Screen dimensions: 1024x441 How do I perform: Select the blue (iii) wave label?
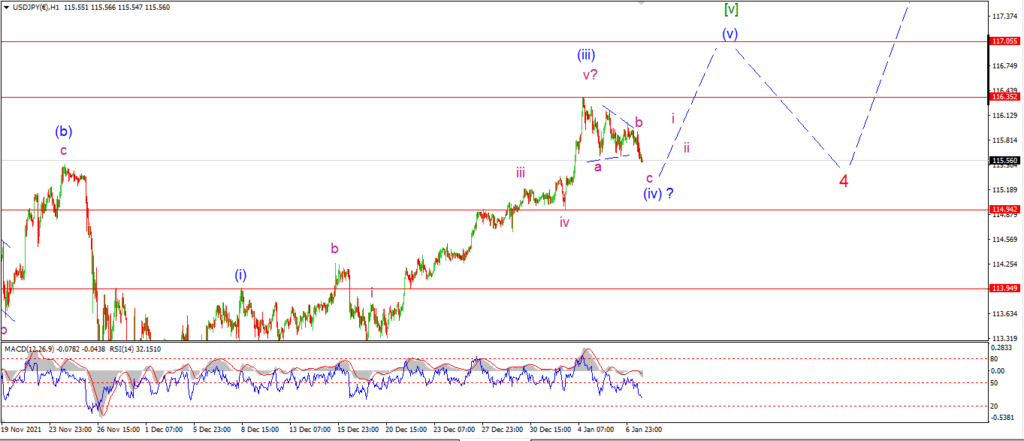(585, 55)
